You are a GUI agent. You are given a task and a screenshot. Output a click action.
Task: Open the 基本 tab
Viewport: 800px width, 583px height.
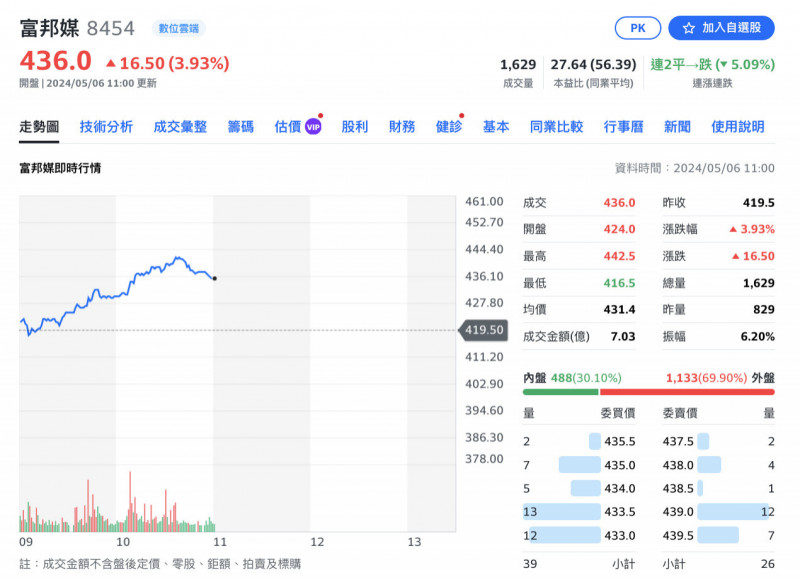pos(496,126)
